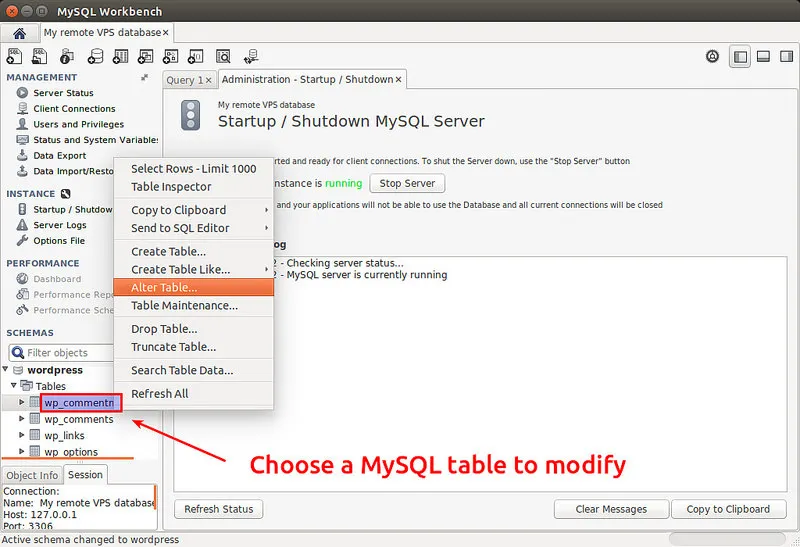Choose Alter Table... from context menu
This screenshot has height=547, width=800.
click(x=193, y=287)
